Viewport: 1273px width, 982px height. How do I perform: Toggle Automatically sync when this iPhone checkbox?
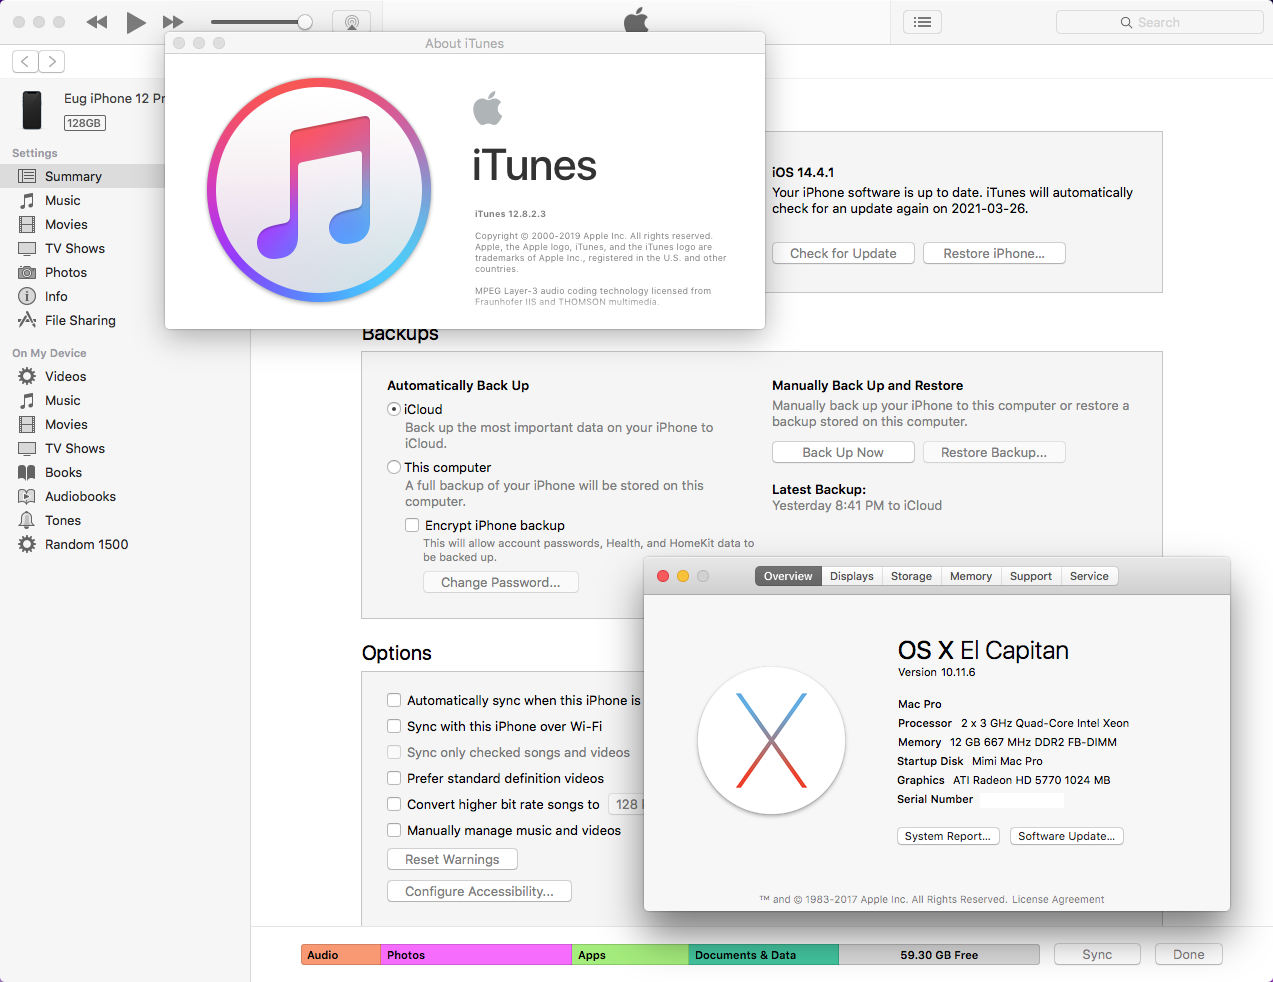tap(394, 700)
